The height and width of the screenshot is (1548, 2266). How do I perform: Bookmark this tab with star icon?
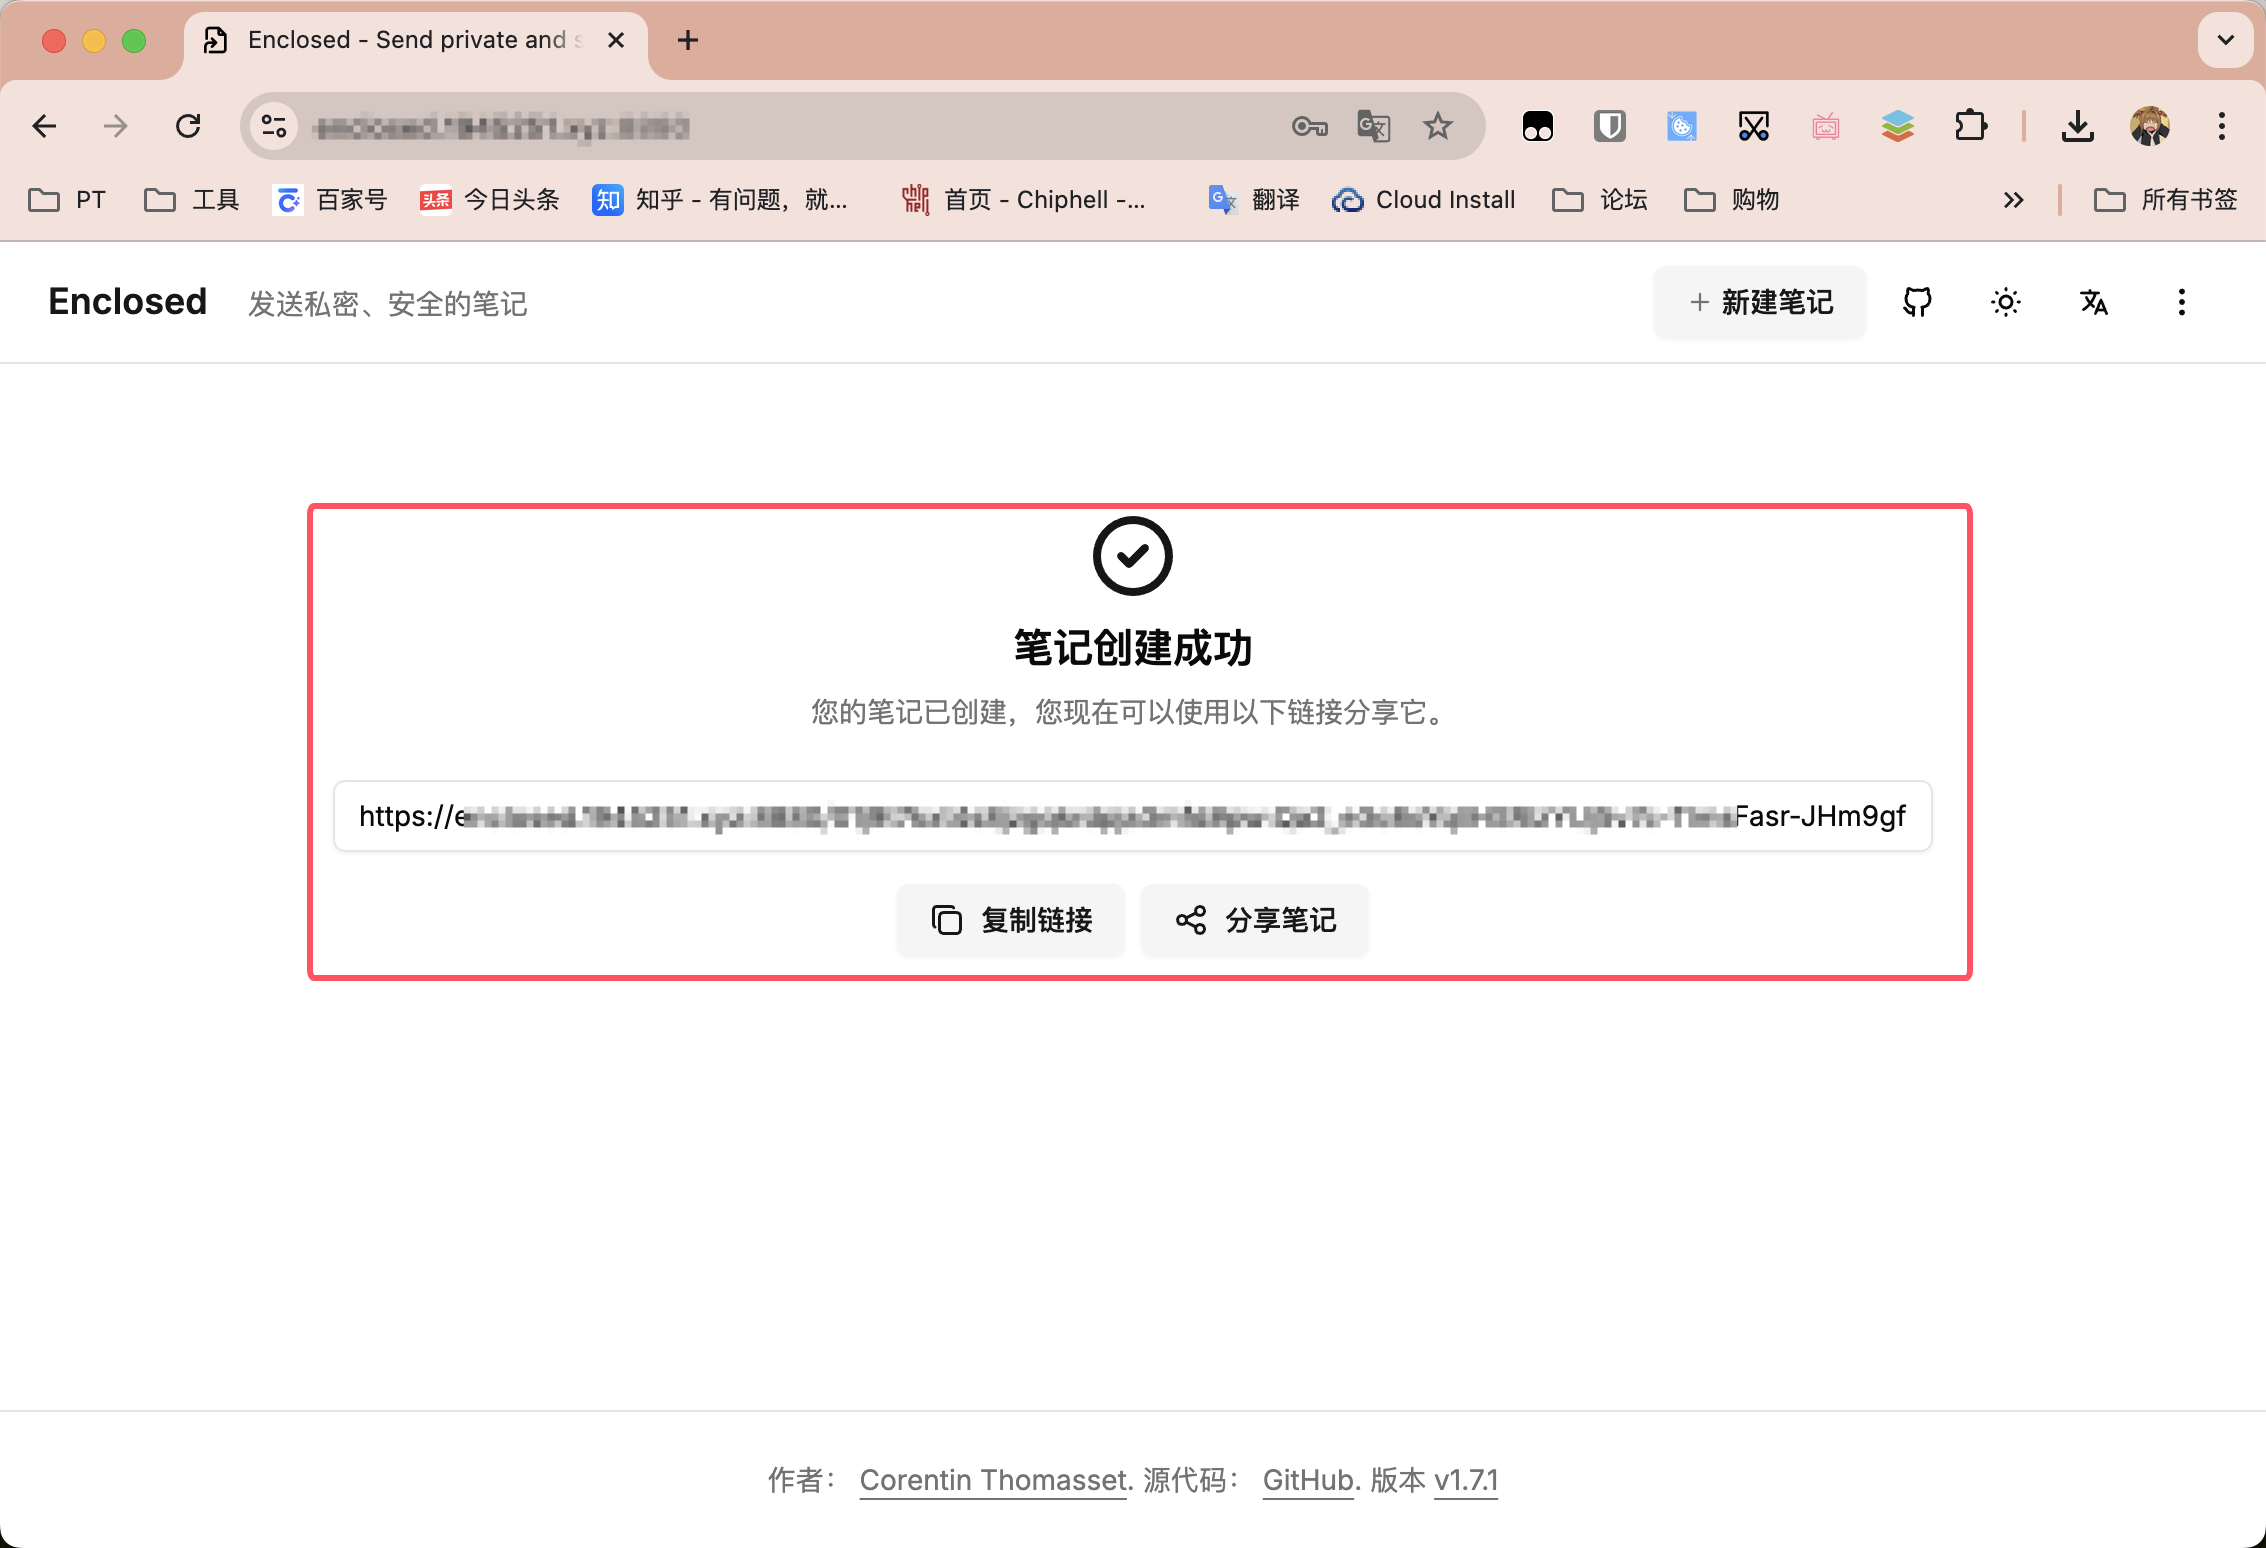1437,126
